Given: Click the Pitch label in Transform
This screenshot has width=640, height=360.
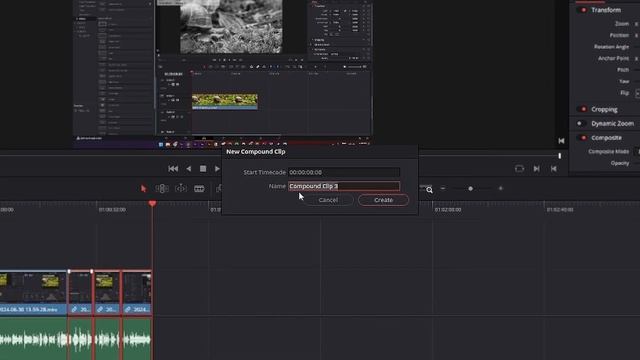Looking at the screenshot, I should point(623,70).
